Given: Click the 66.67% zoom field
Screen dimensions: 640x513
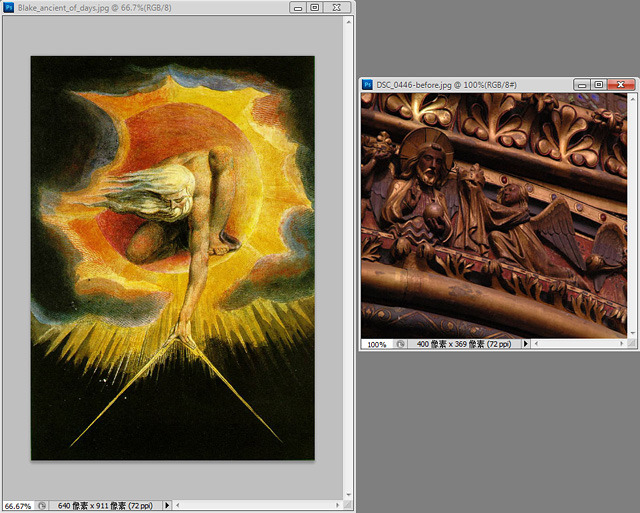Looking at the screenshot, I should point(18,506).
